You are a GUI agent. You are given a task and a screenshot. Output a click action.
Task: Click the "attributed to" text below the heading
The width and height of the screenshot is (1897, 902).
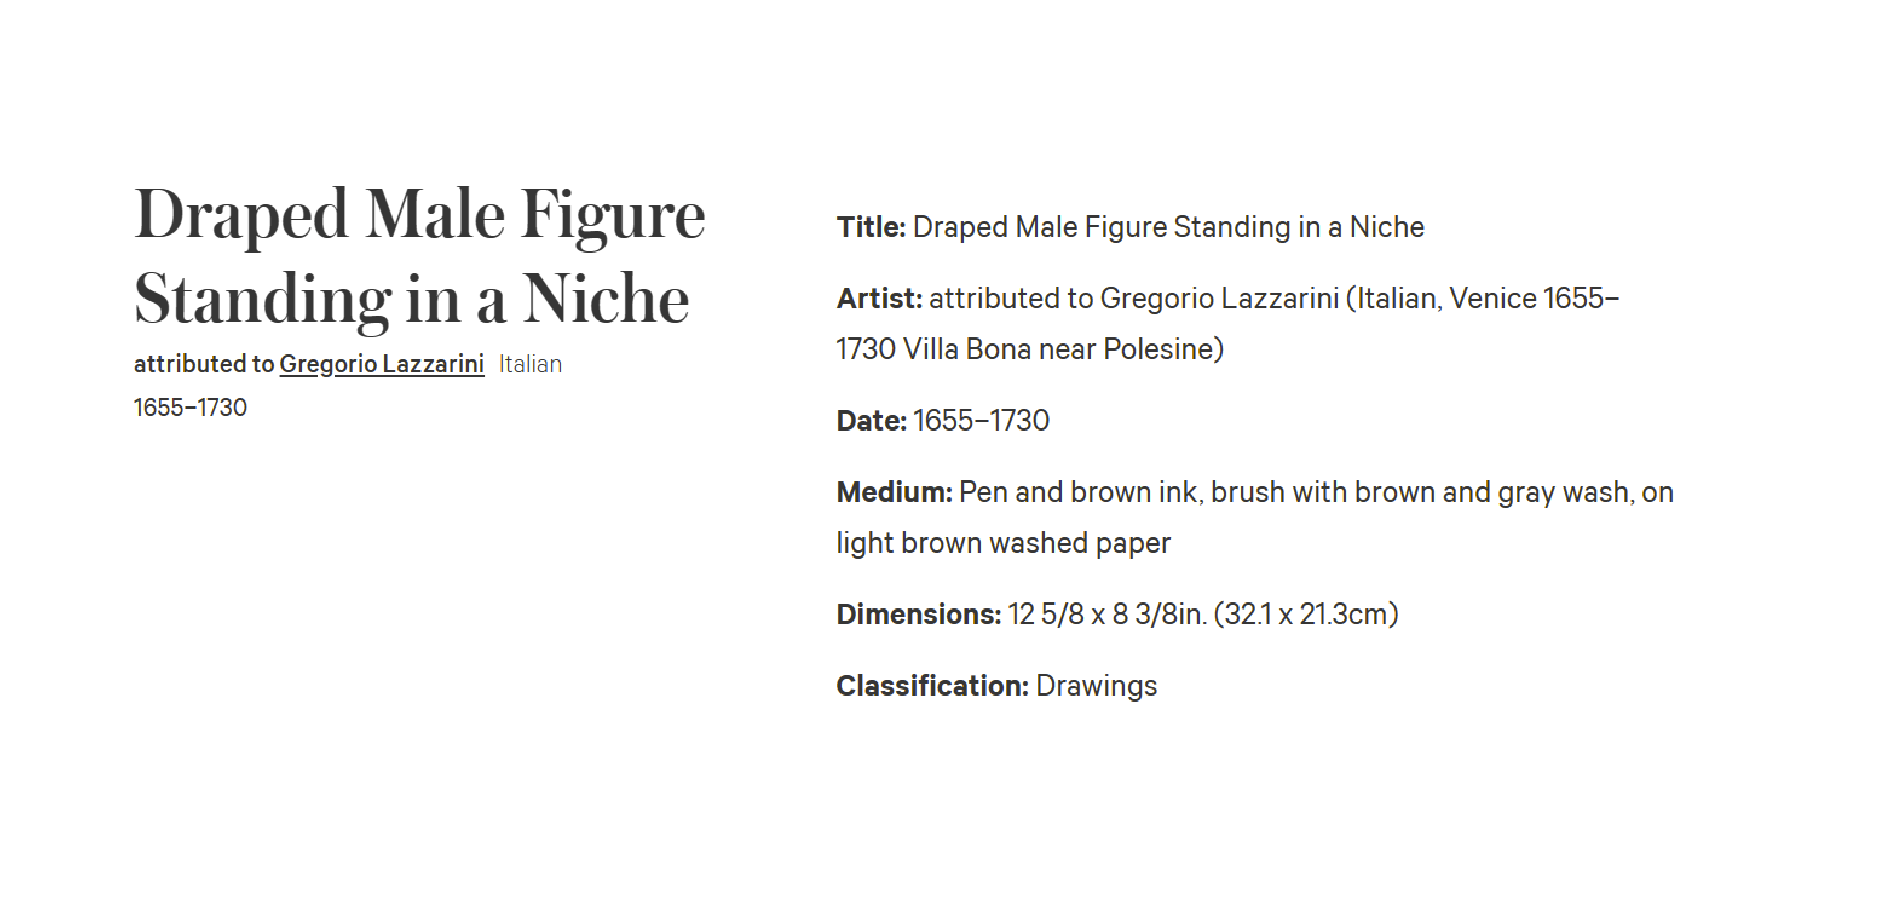tap(203, 364)
